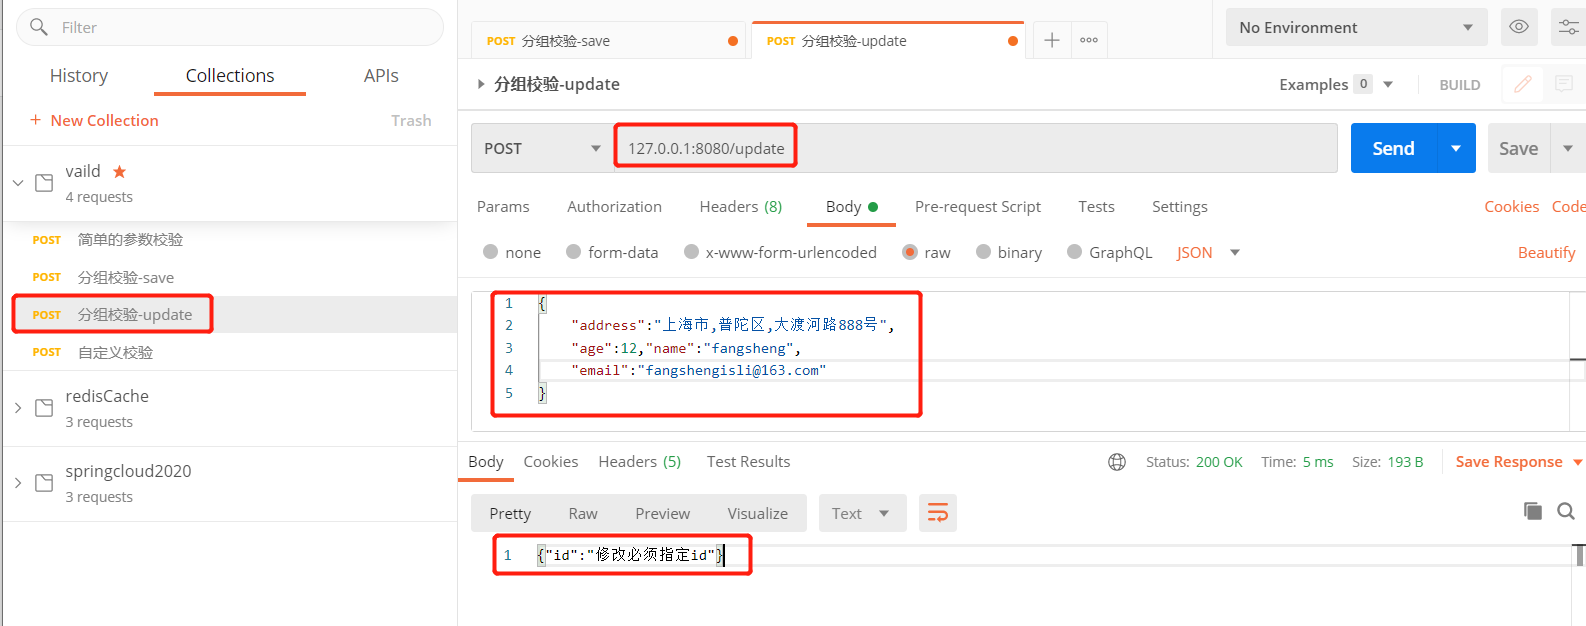Click the edit pencil icon near BUILD
Image resolution: width=1586 pixels, height=626 pixels.
1522,84
